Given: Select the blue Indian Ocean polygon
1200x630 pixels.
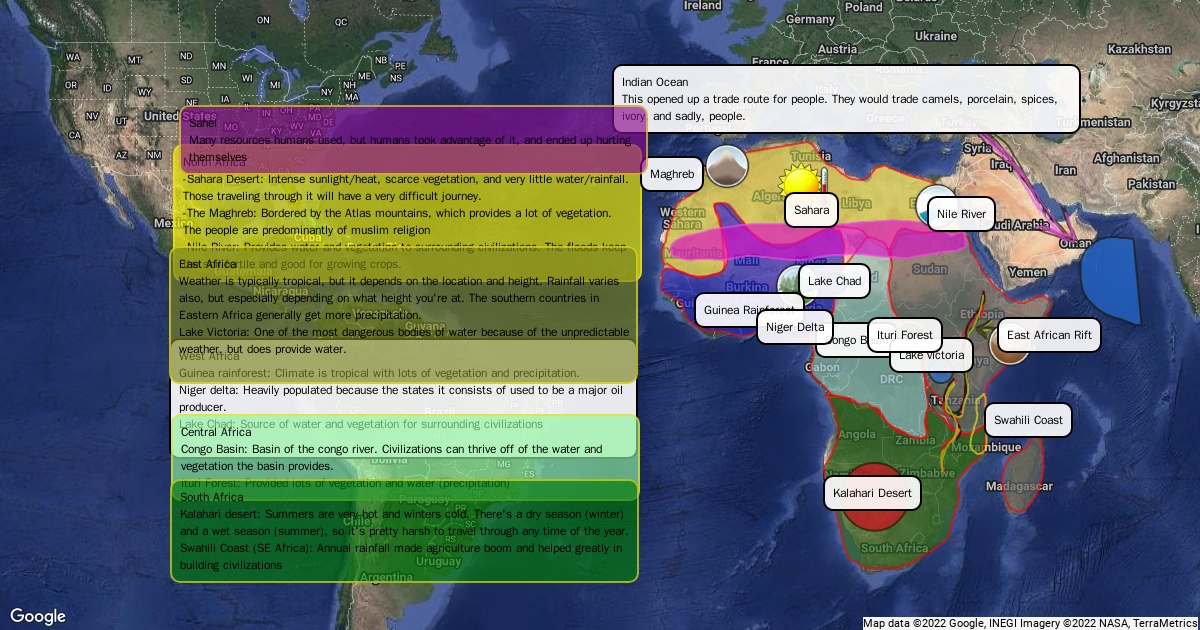Looking at the screenshot, I should (x=1110, y=281).
